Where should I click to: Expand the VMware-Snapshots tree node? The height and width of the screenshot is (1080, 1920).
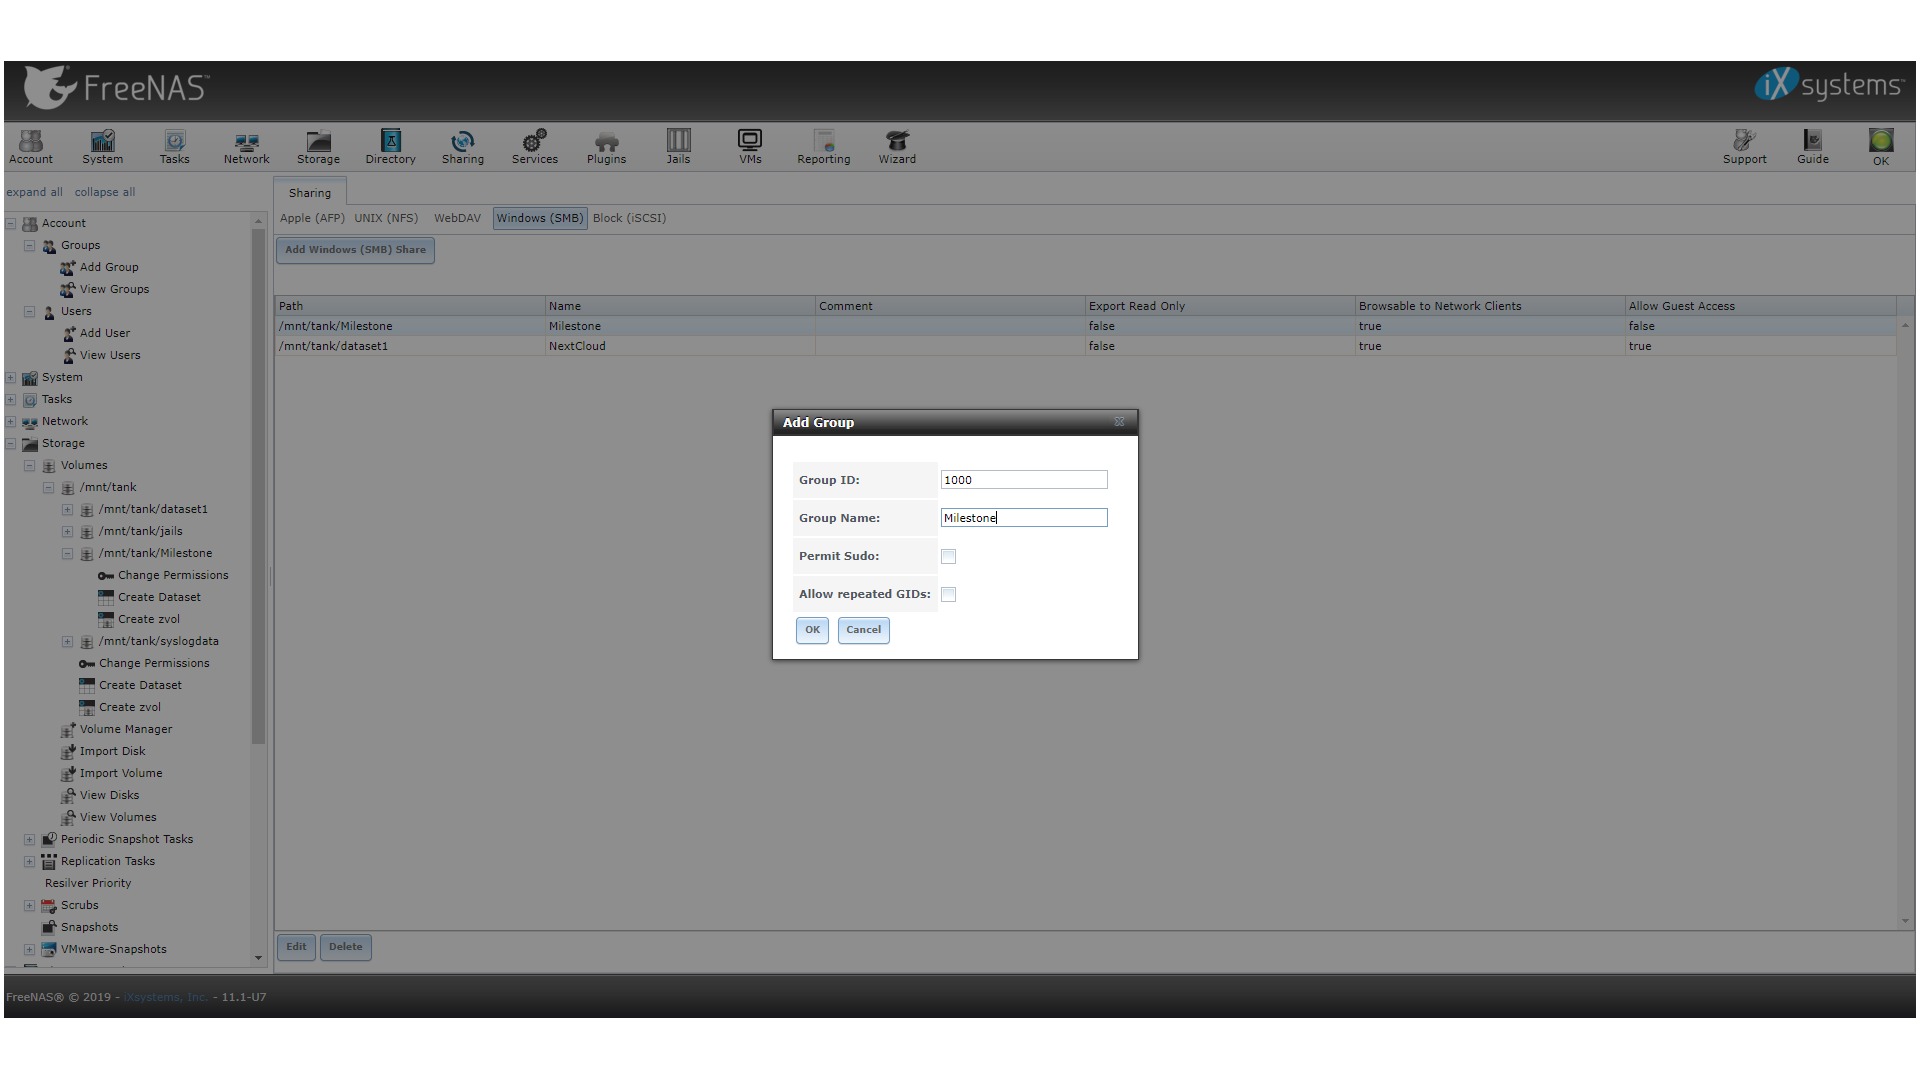click(x=30, y=949)
